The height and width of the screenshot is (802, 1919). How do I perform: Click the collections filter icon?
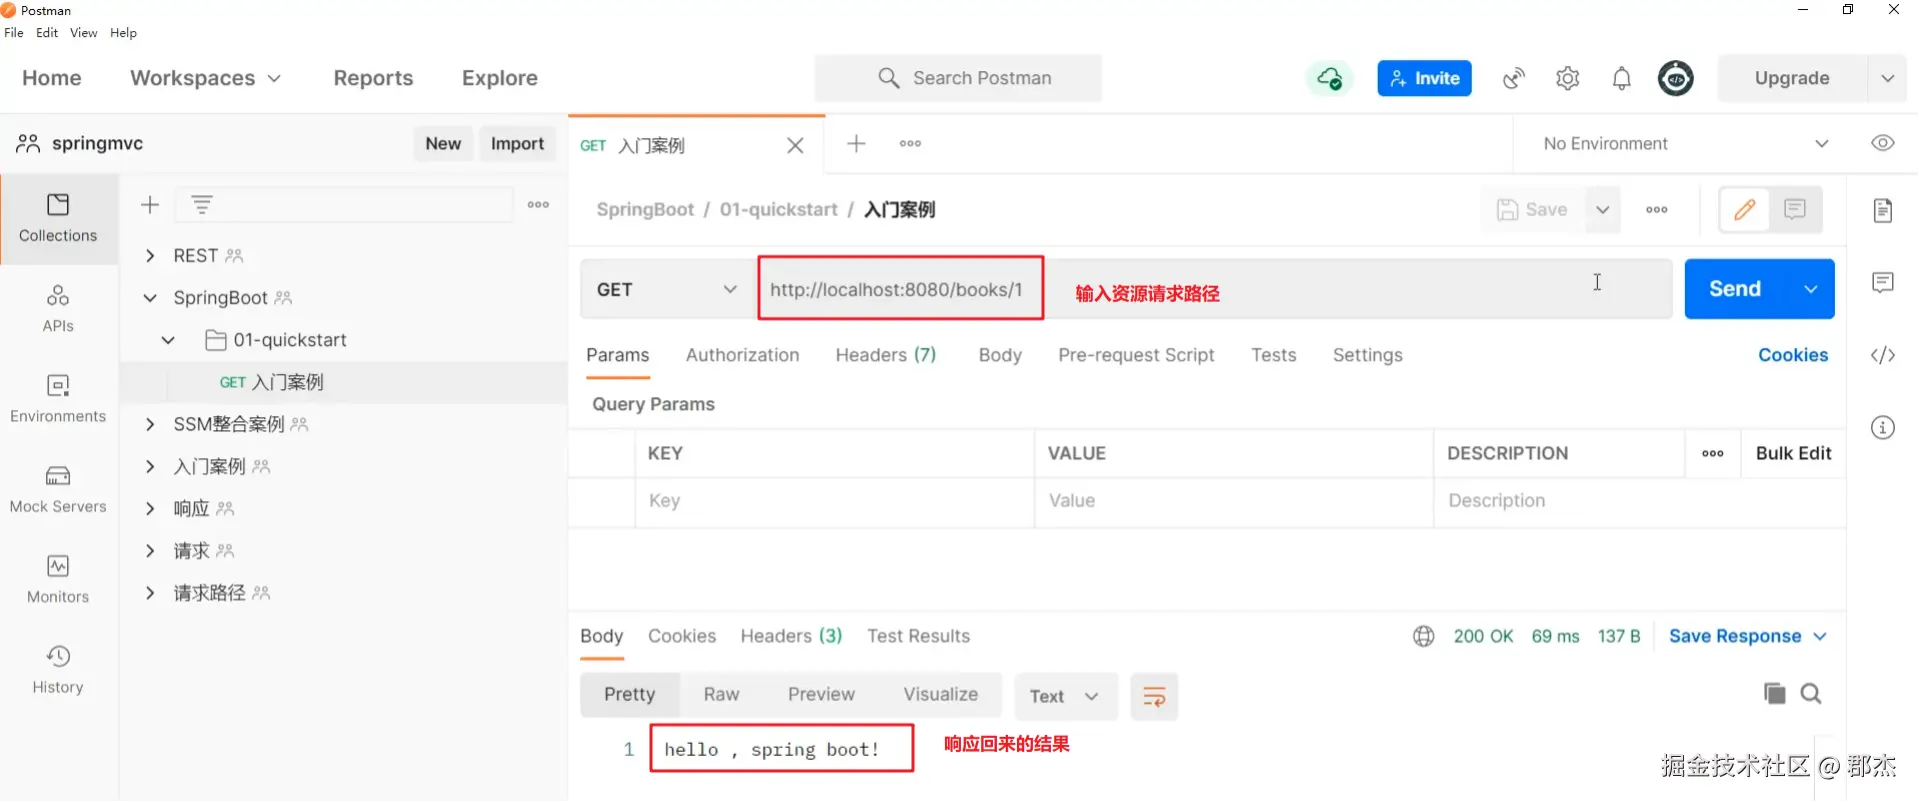coord(202,205)
